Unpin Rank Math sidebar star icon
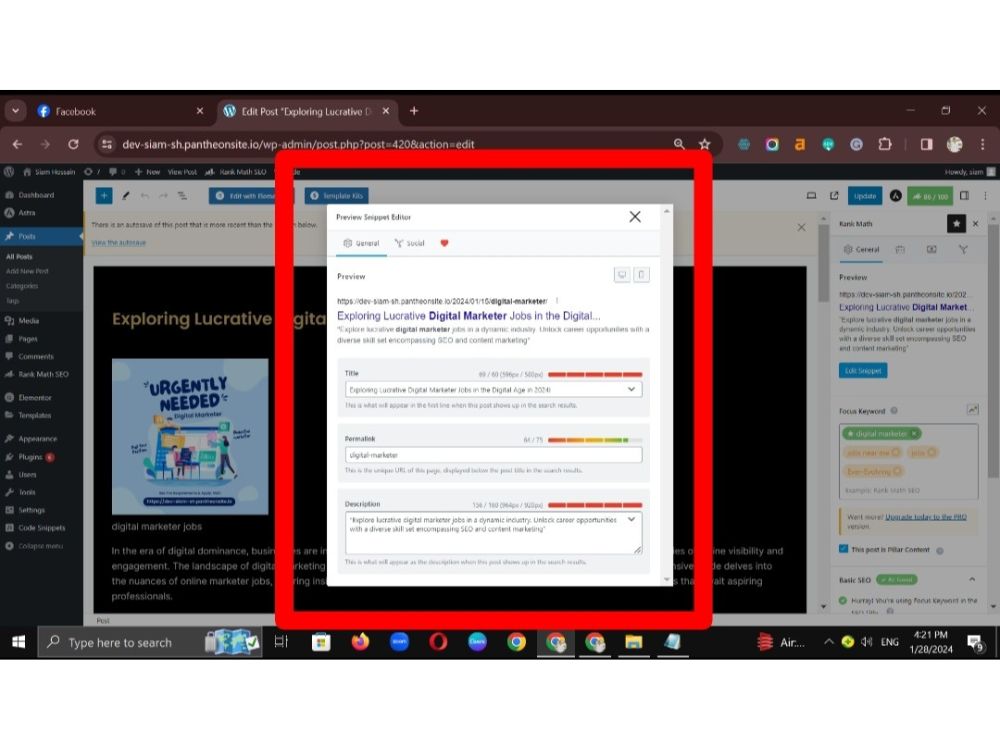The height and width of the screenshot is (750, 1000). tap(956, 224)
